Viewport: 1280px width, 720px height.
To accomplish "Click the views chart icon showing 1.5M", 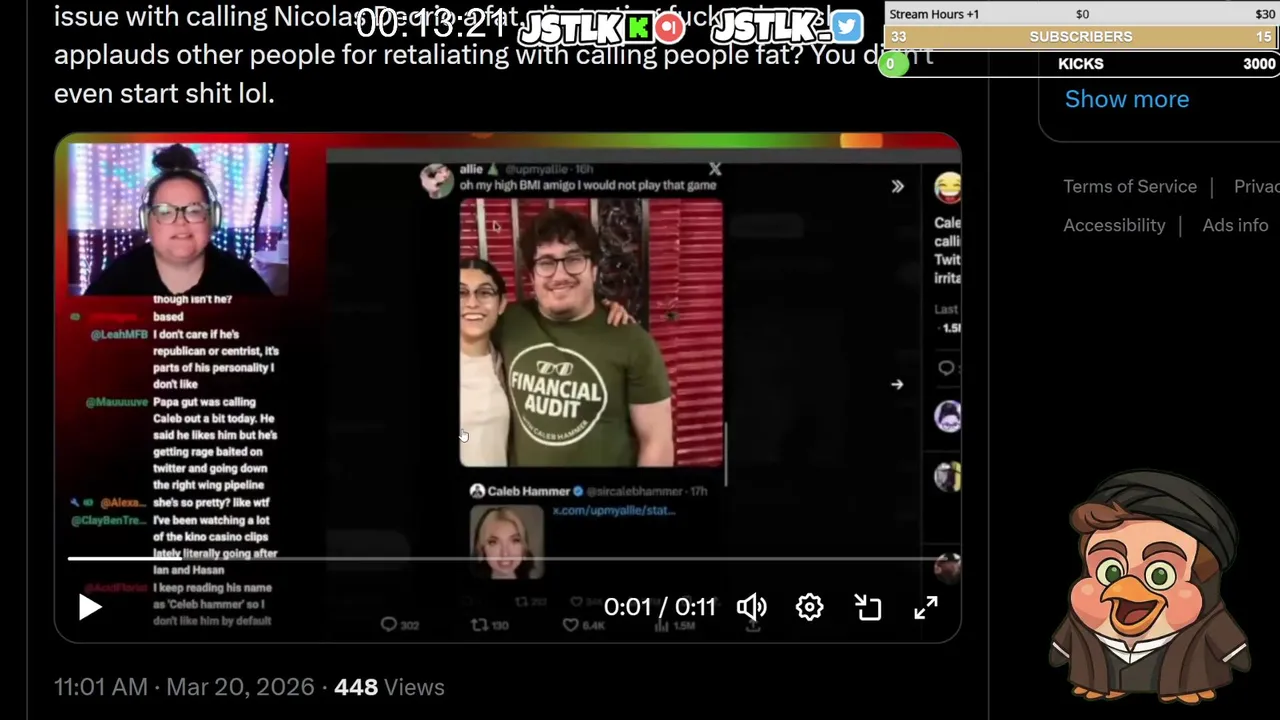I will (x=661, y=626).
